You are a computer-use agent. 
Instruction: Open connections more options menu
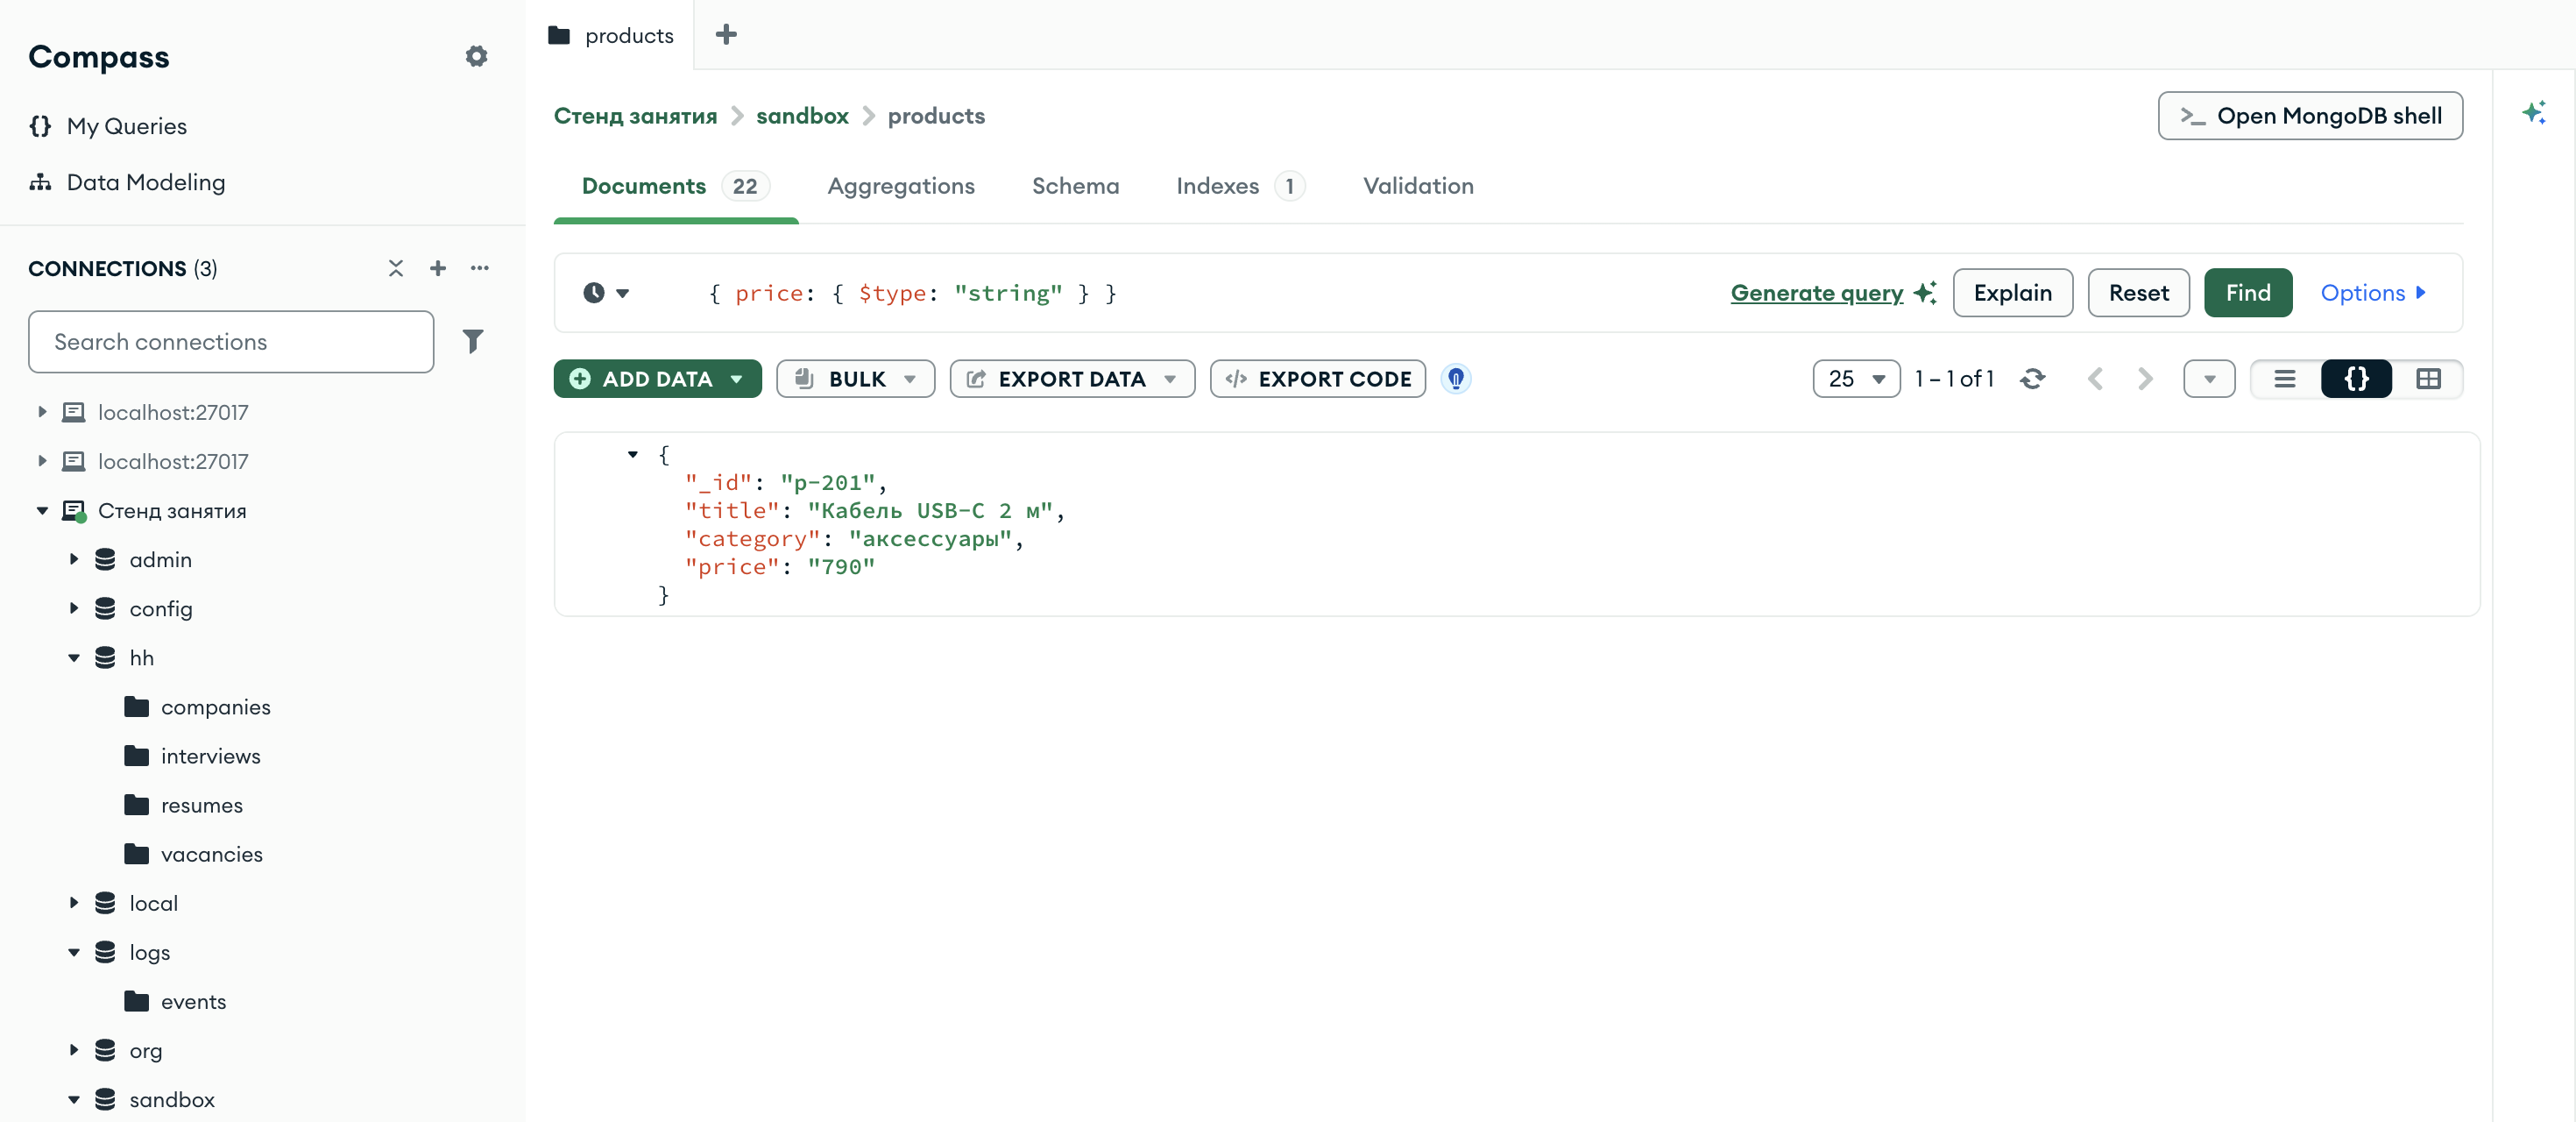(480, 268)
